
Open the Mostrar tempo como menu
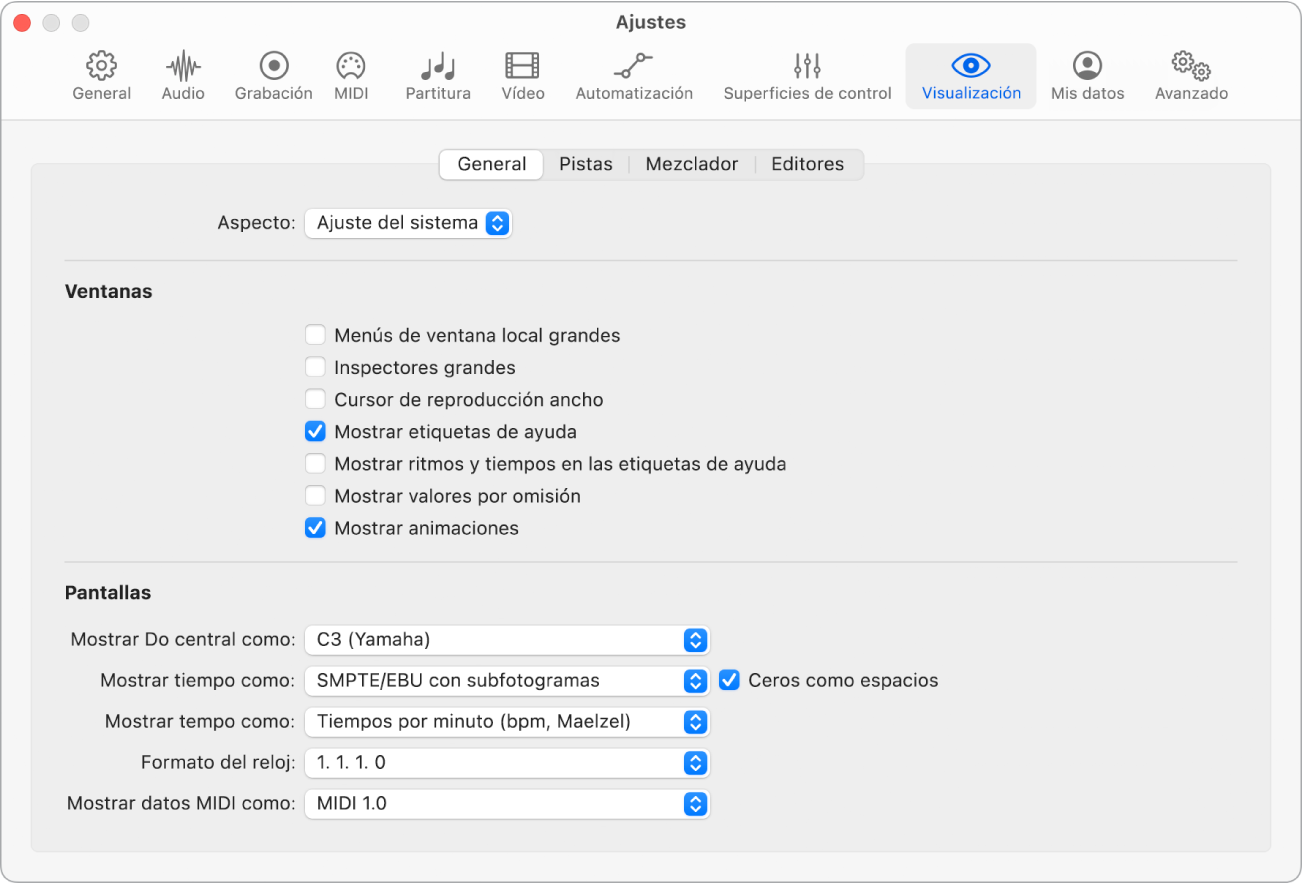(507, 721)
